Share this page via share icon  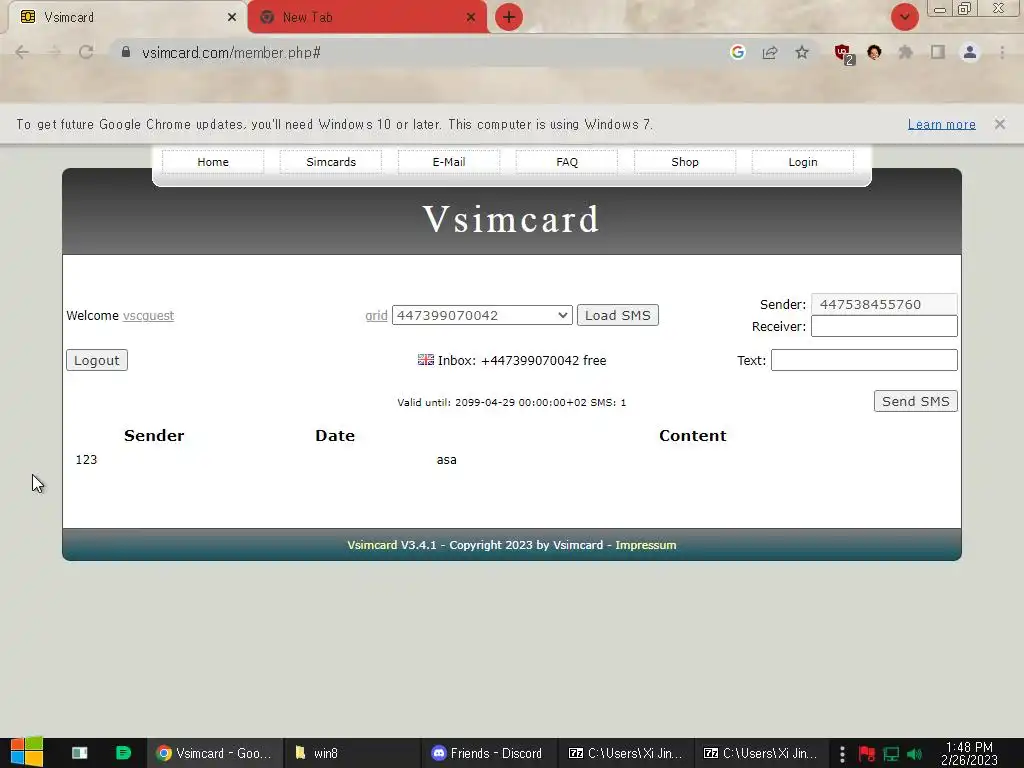click(770, 52)
